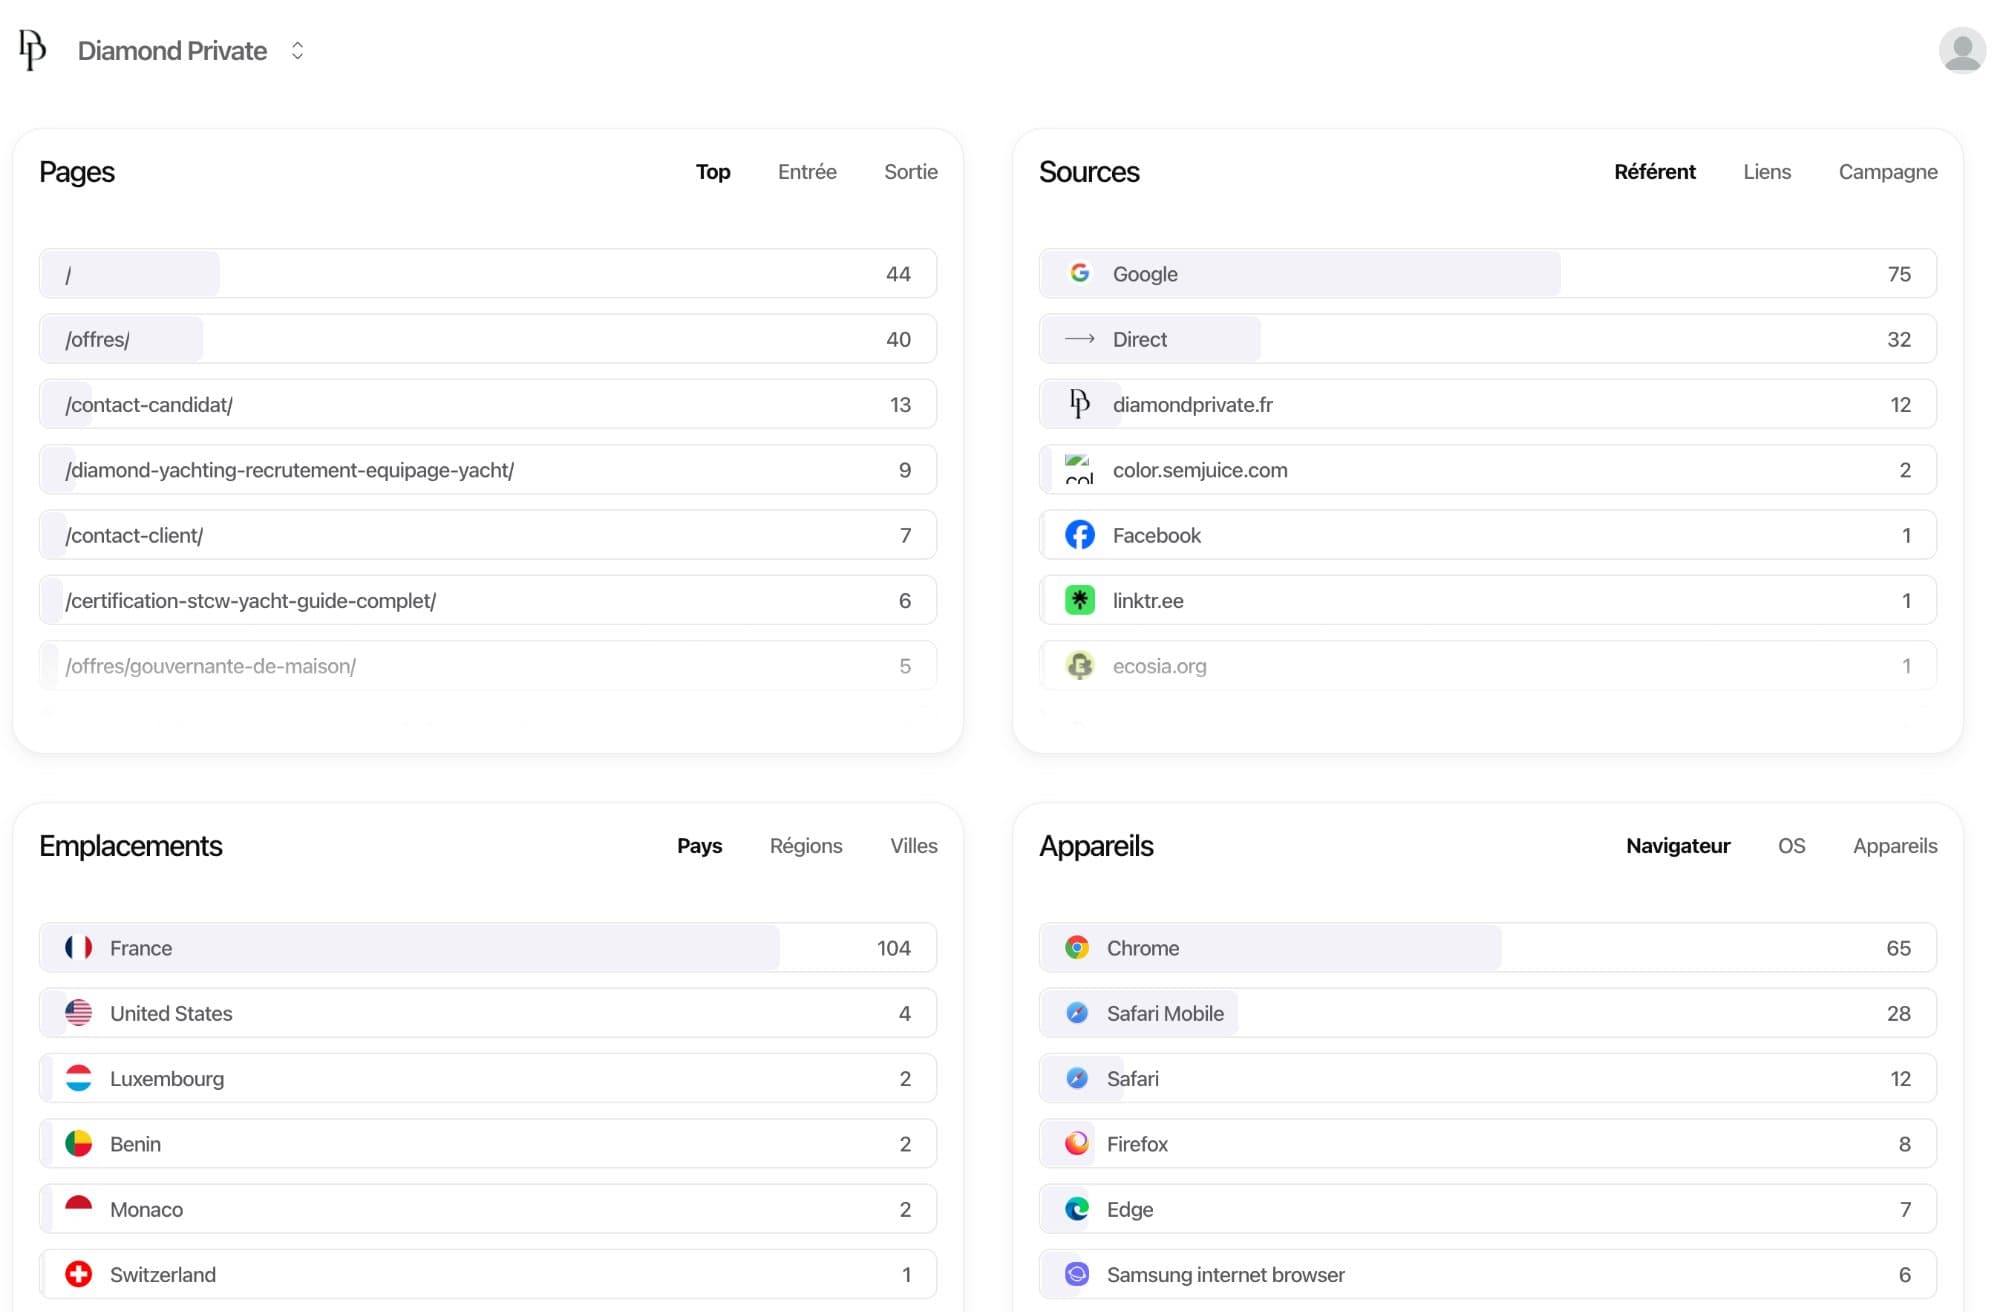Screen dimensions: 2000x1312
Task: Click the United States flag icon
Action: pos(78,1013)
